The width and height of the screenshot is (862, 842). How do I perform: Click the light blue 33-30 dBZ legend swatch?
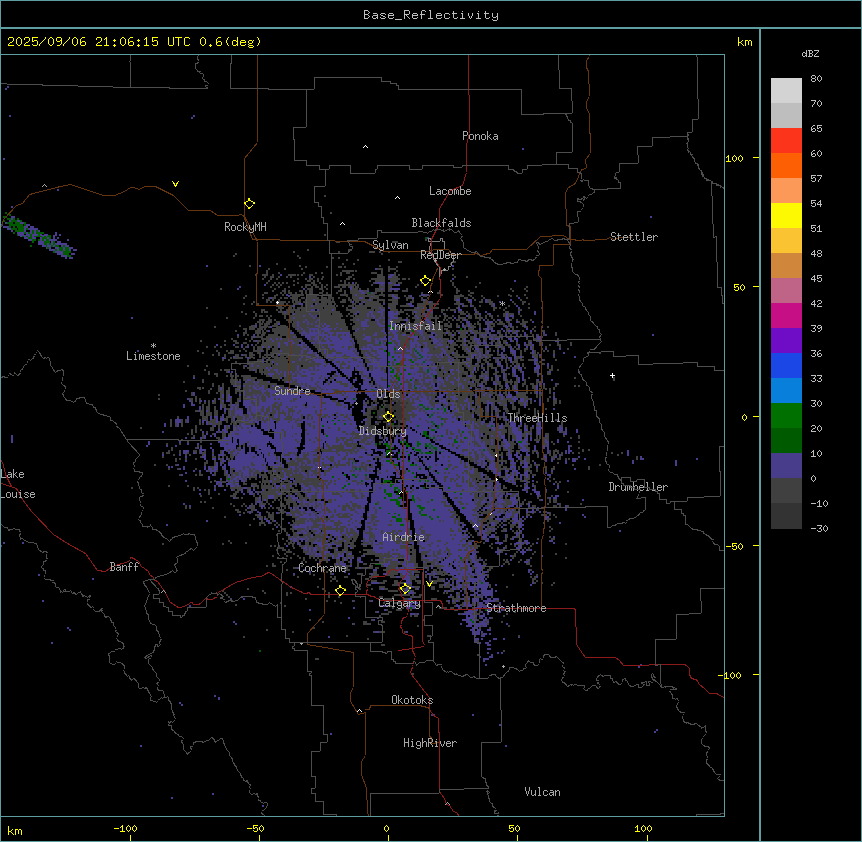pyautogui.click(x=786, y=391)
